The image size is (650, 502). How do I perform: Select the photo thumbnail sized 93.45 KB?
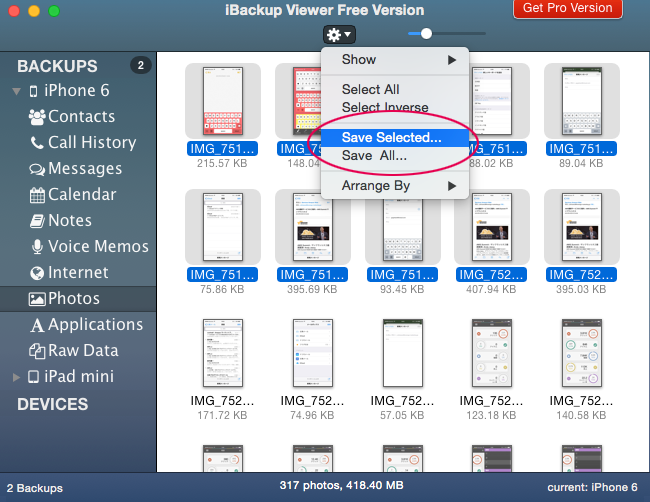click(403, 230)
